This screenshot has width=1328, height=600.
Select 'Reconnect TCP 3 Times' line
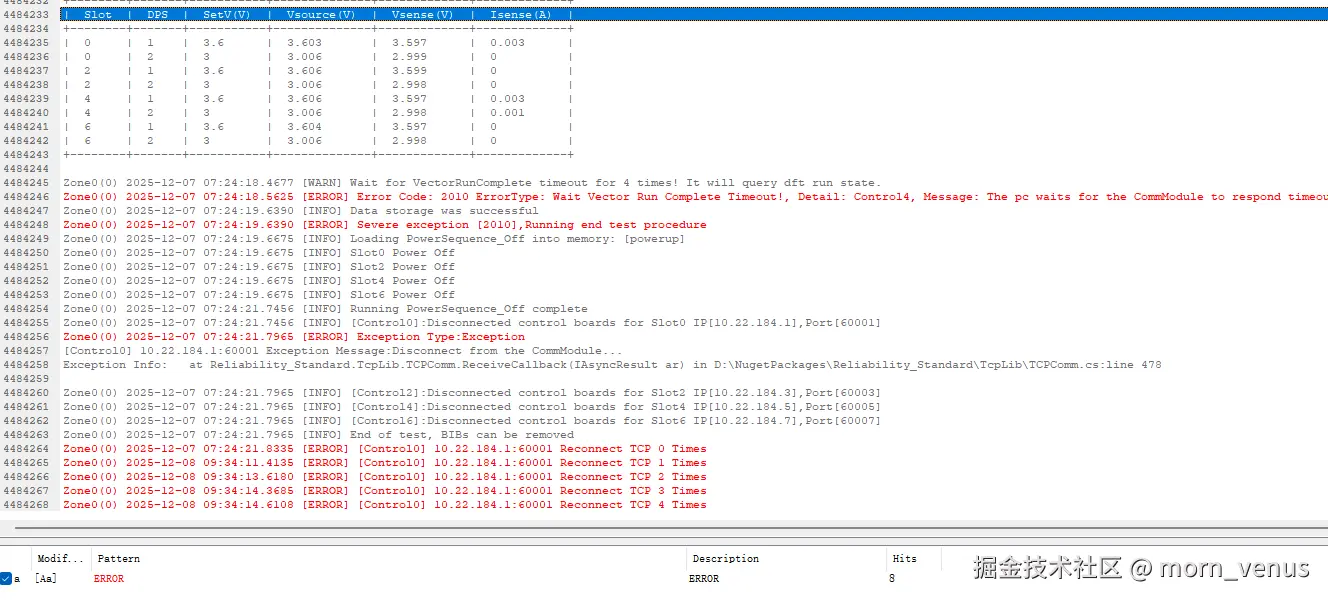click(385, 491)
